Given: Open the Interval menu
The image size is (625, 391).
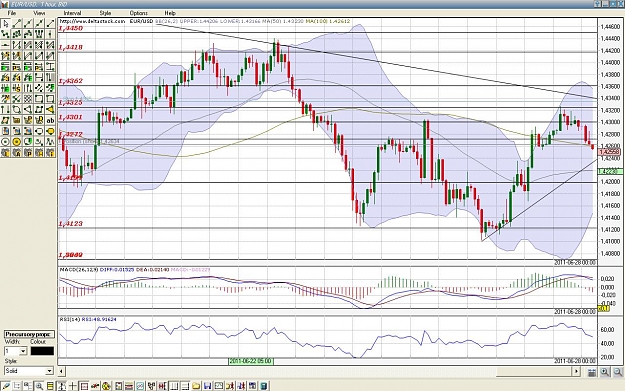Looking at the screenshot, I should tap(72, 13).
